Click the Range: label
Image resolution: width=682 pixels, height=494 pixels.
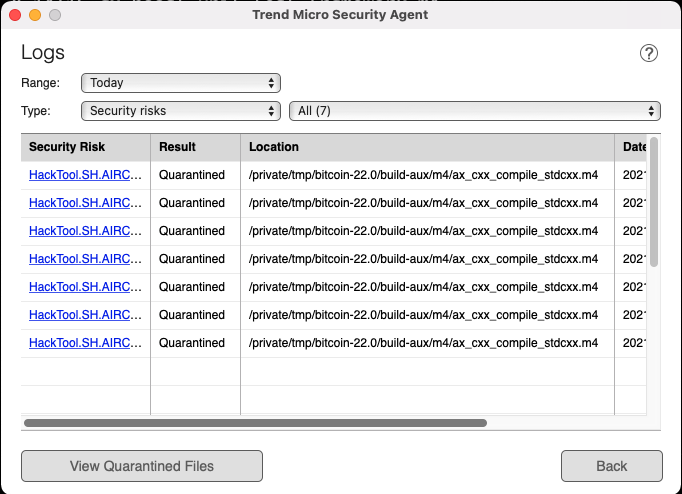coord(40,83)
